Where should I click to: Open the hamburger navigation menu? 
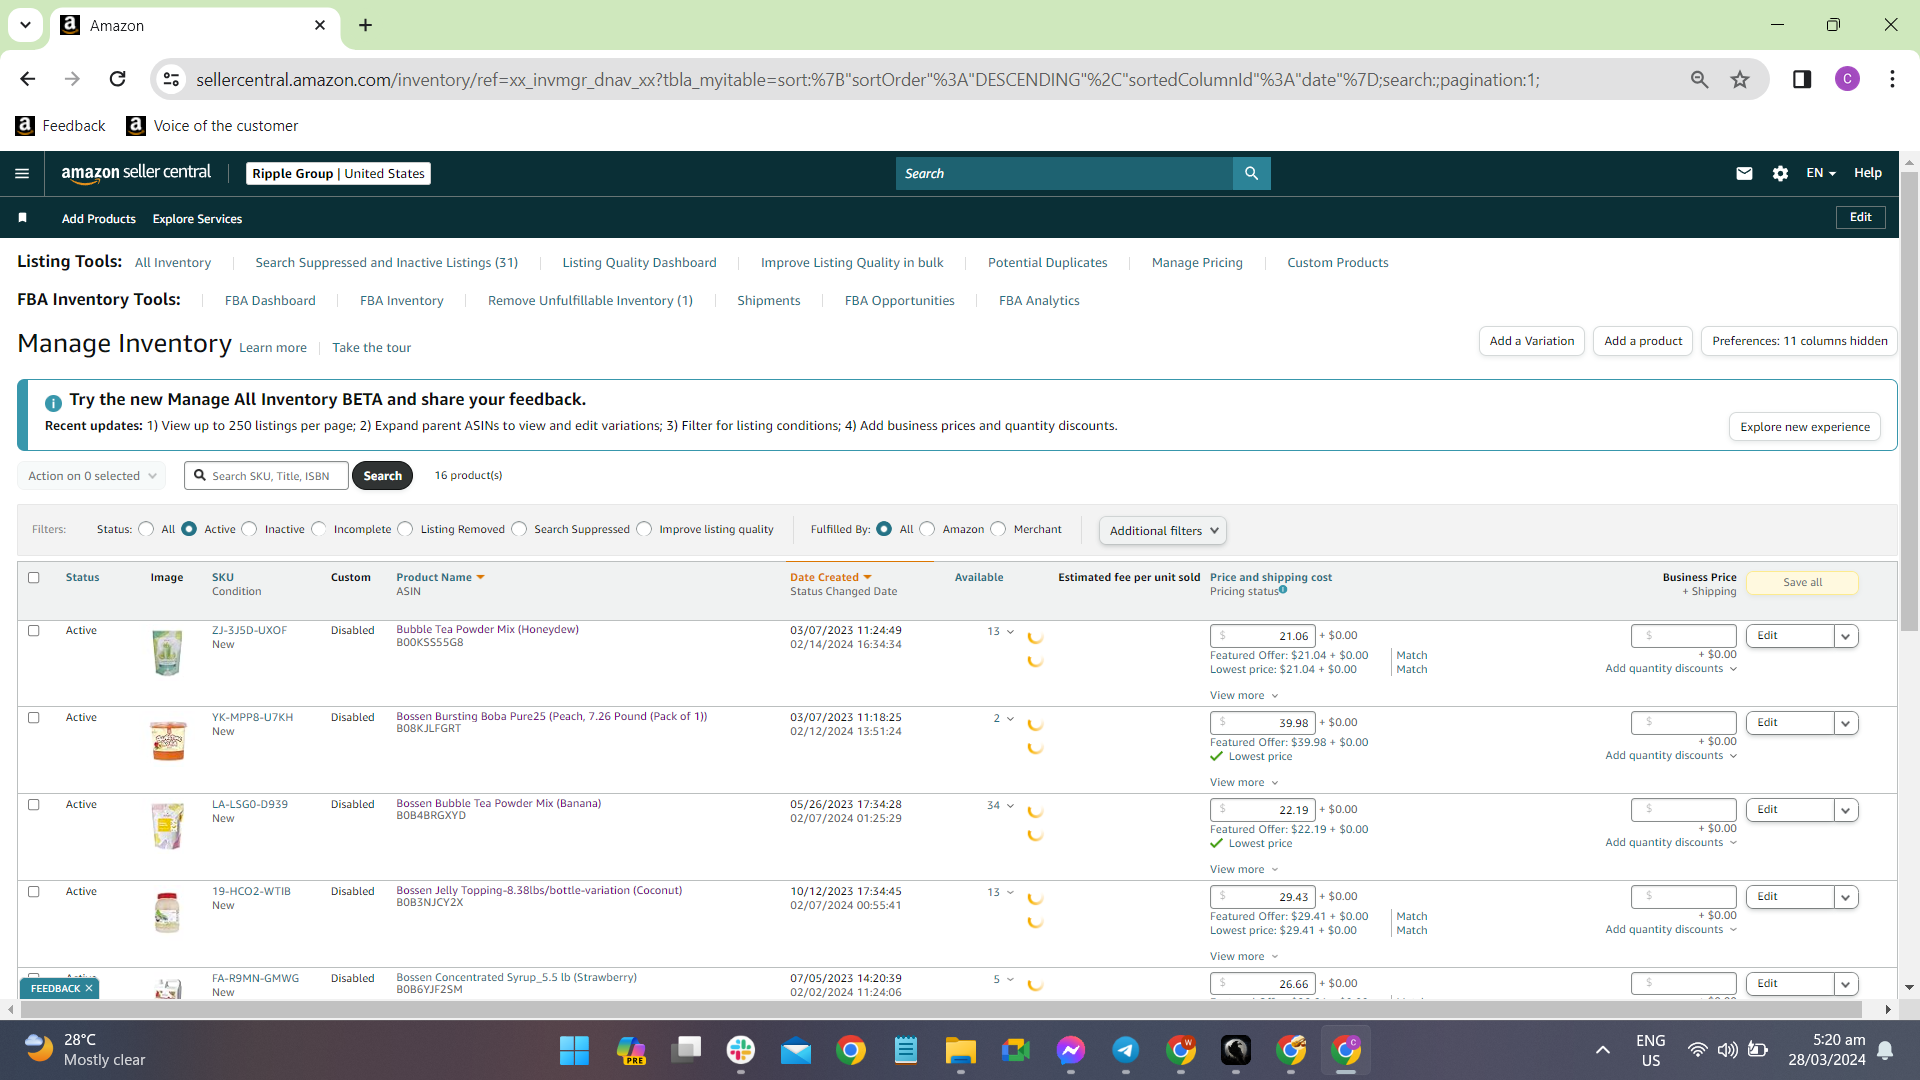click(x=22, y=174)
